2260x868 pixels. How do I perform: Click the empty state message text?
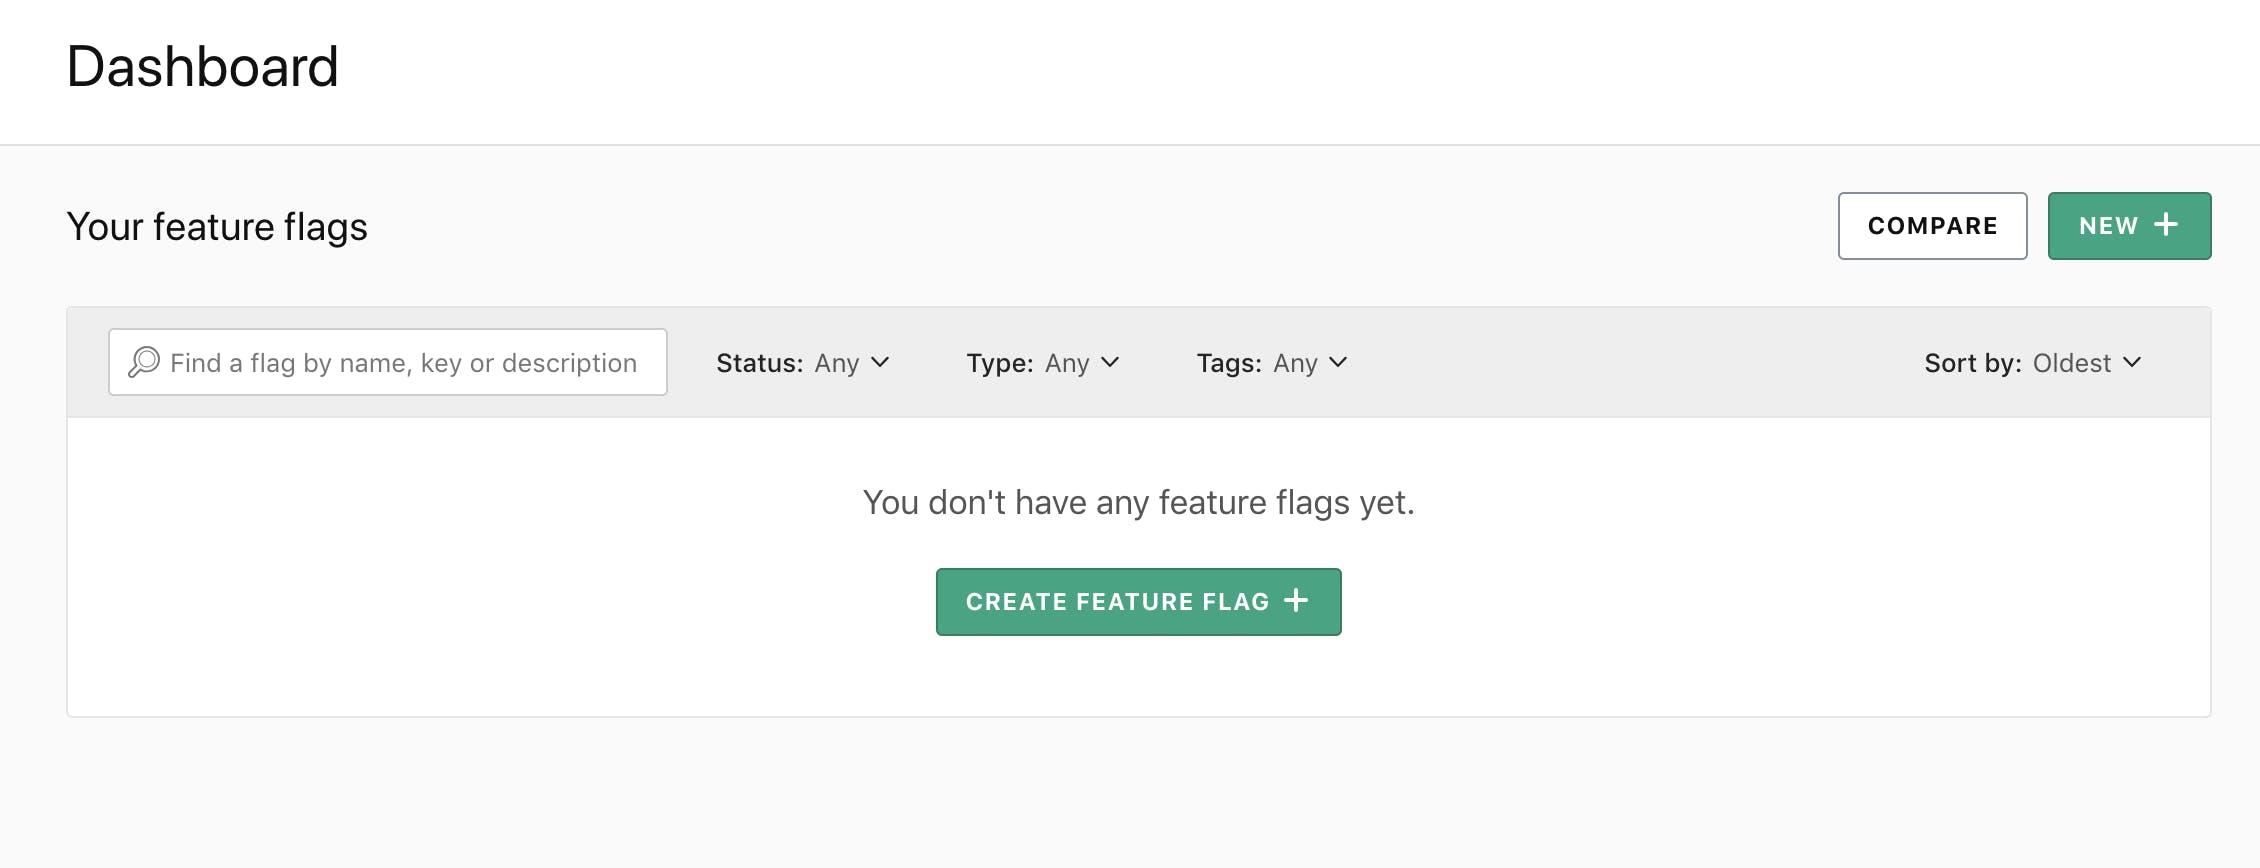pos(1138,503)
